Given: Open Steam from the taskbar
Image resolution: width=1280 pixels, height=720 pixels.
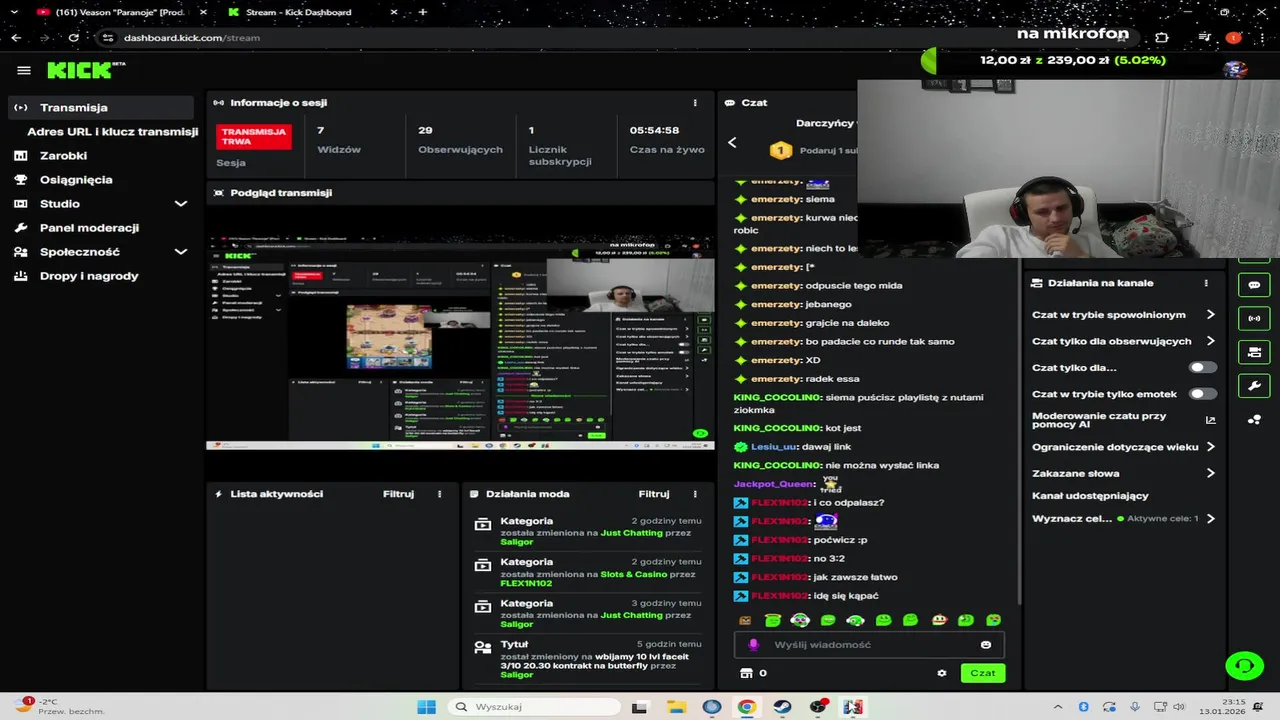Looking at the screenshot, I should coord(782,707).
